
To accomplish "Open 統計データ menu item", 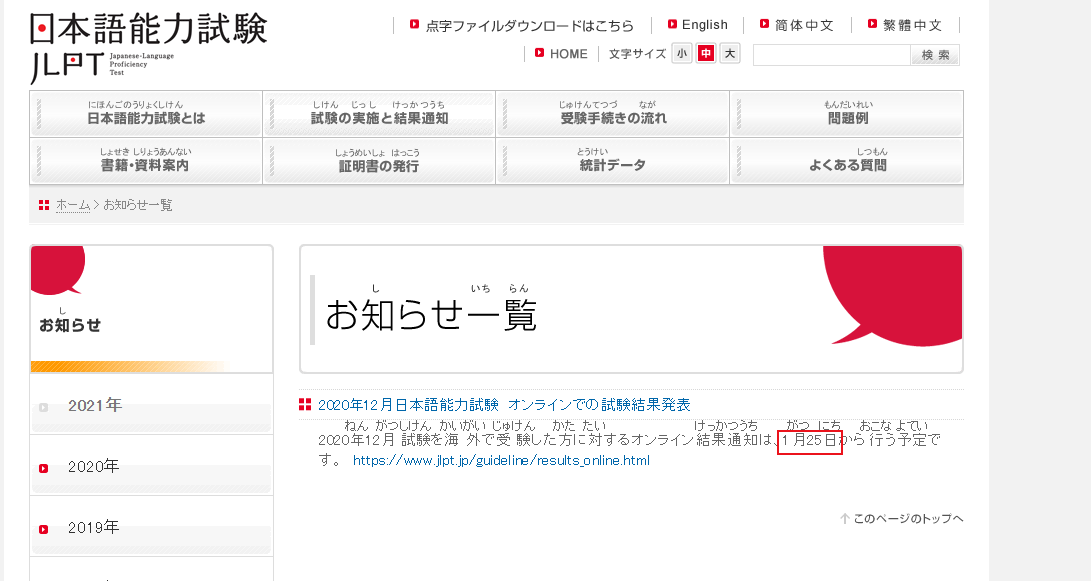I will [612, 161].
